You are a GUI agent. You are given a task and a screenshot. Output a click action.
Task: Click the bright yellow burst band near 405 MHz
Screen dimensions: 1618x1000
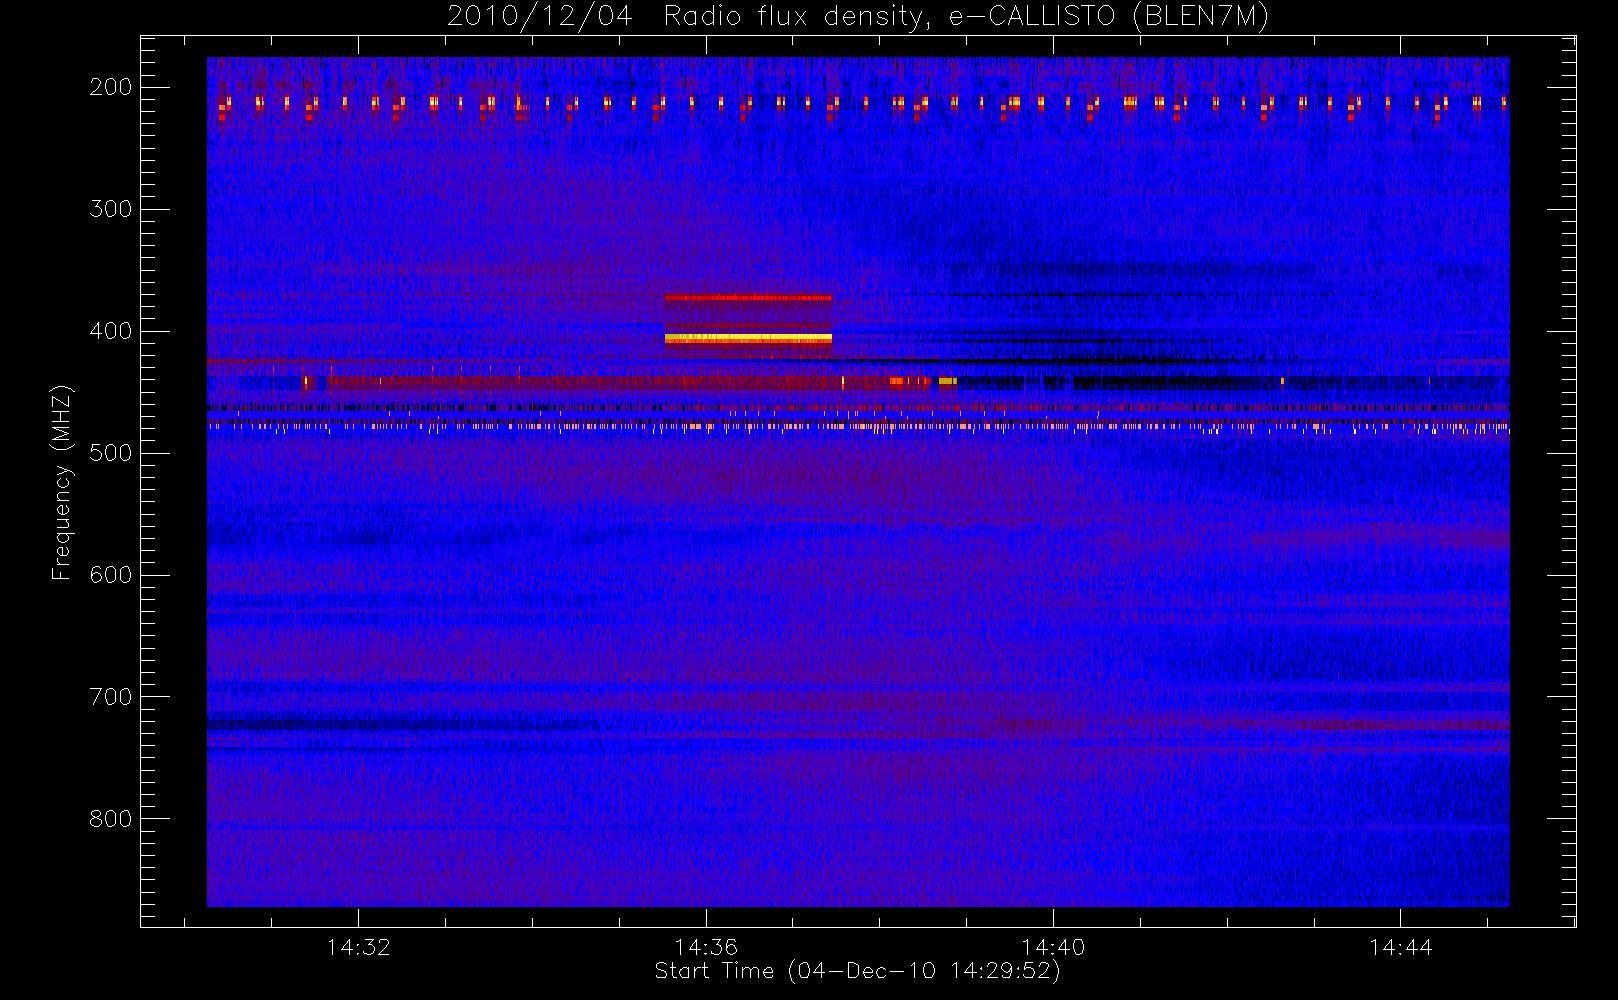pyautogui.click(x=748, y=339)
